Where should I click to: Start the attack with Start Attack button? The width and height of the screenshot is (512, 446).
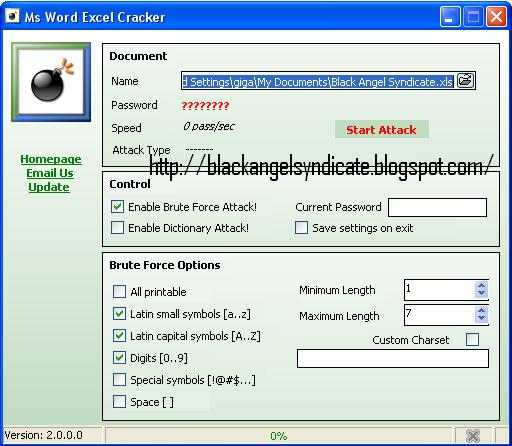(x=381, y=129)
